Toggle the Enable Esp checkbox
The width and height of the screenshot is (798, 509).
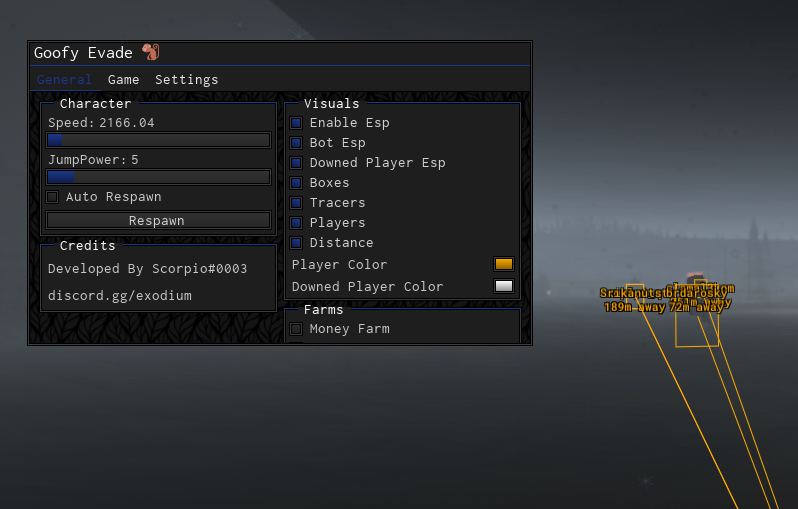coord(296,123)
